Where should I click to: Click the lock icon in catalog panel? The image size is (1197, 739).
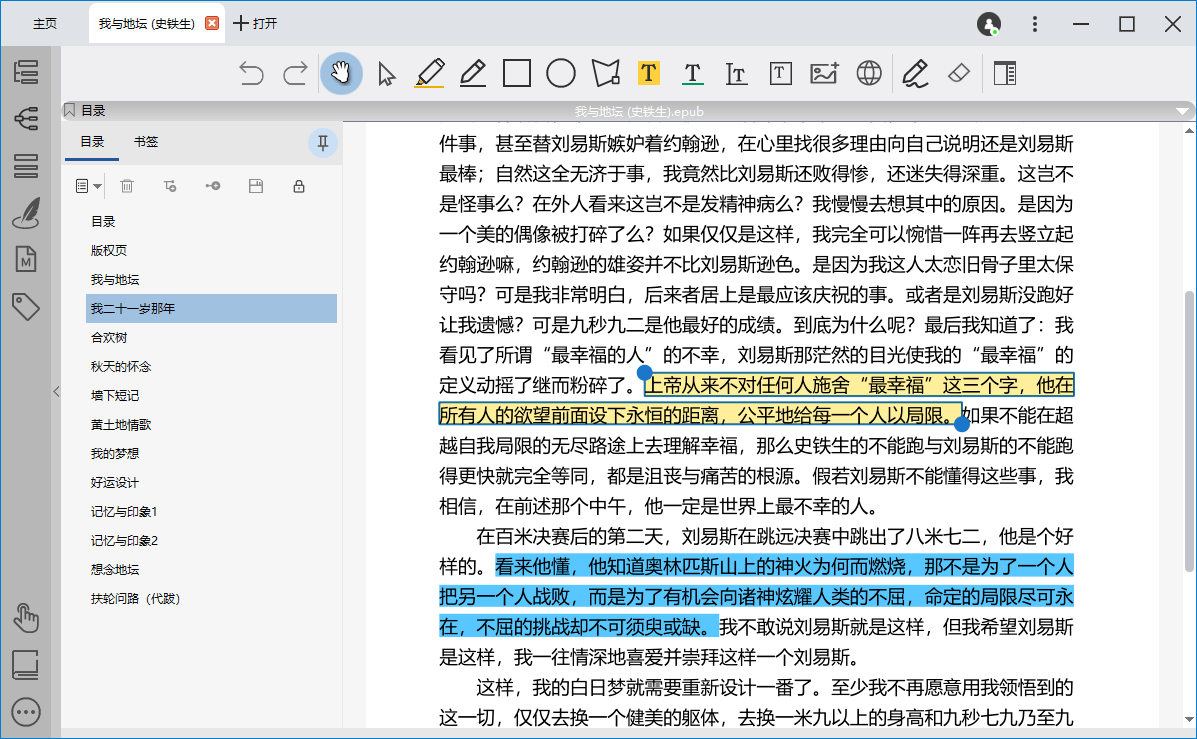point(297,186)
